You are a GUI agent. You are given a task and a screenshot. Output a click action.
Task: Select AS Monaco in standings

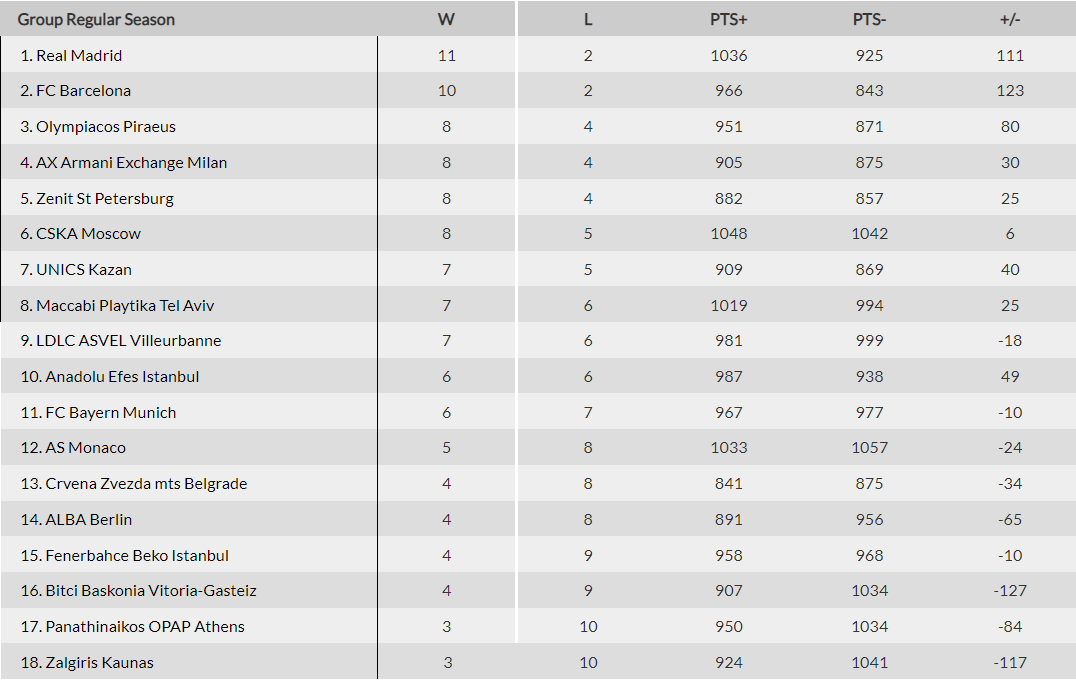tap(85, 448)
